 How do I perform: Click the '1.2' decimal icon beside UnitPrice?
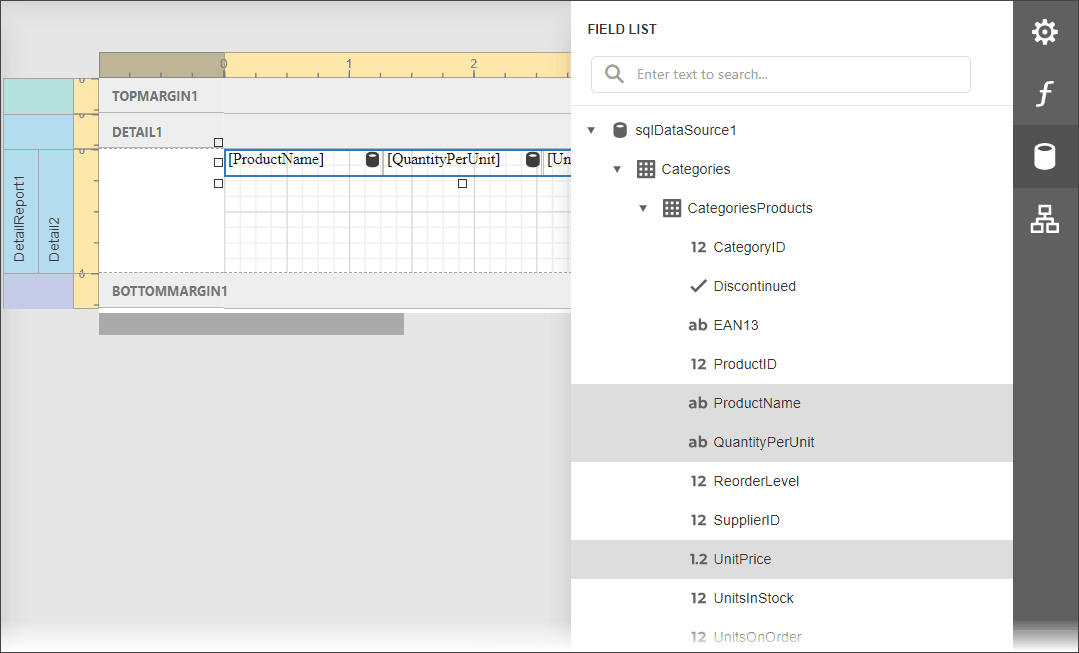[697, 559]
